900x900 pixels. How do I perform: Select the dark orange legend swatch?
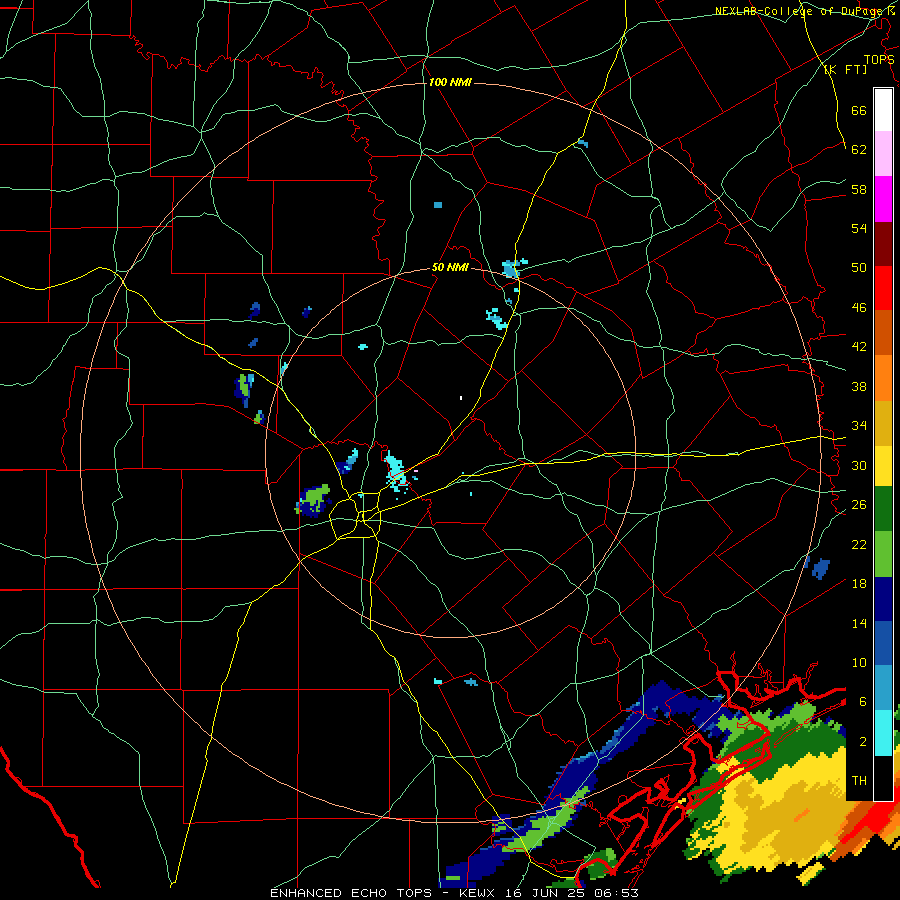pos(883,332)
